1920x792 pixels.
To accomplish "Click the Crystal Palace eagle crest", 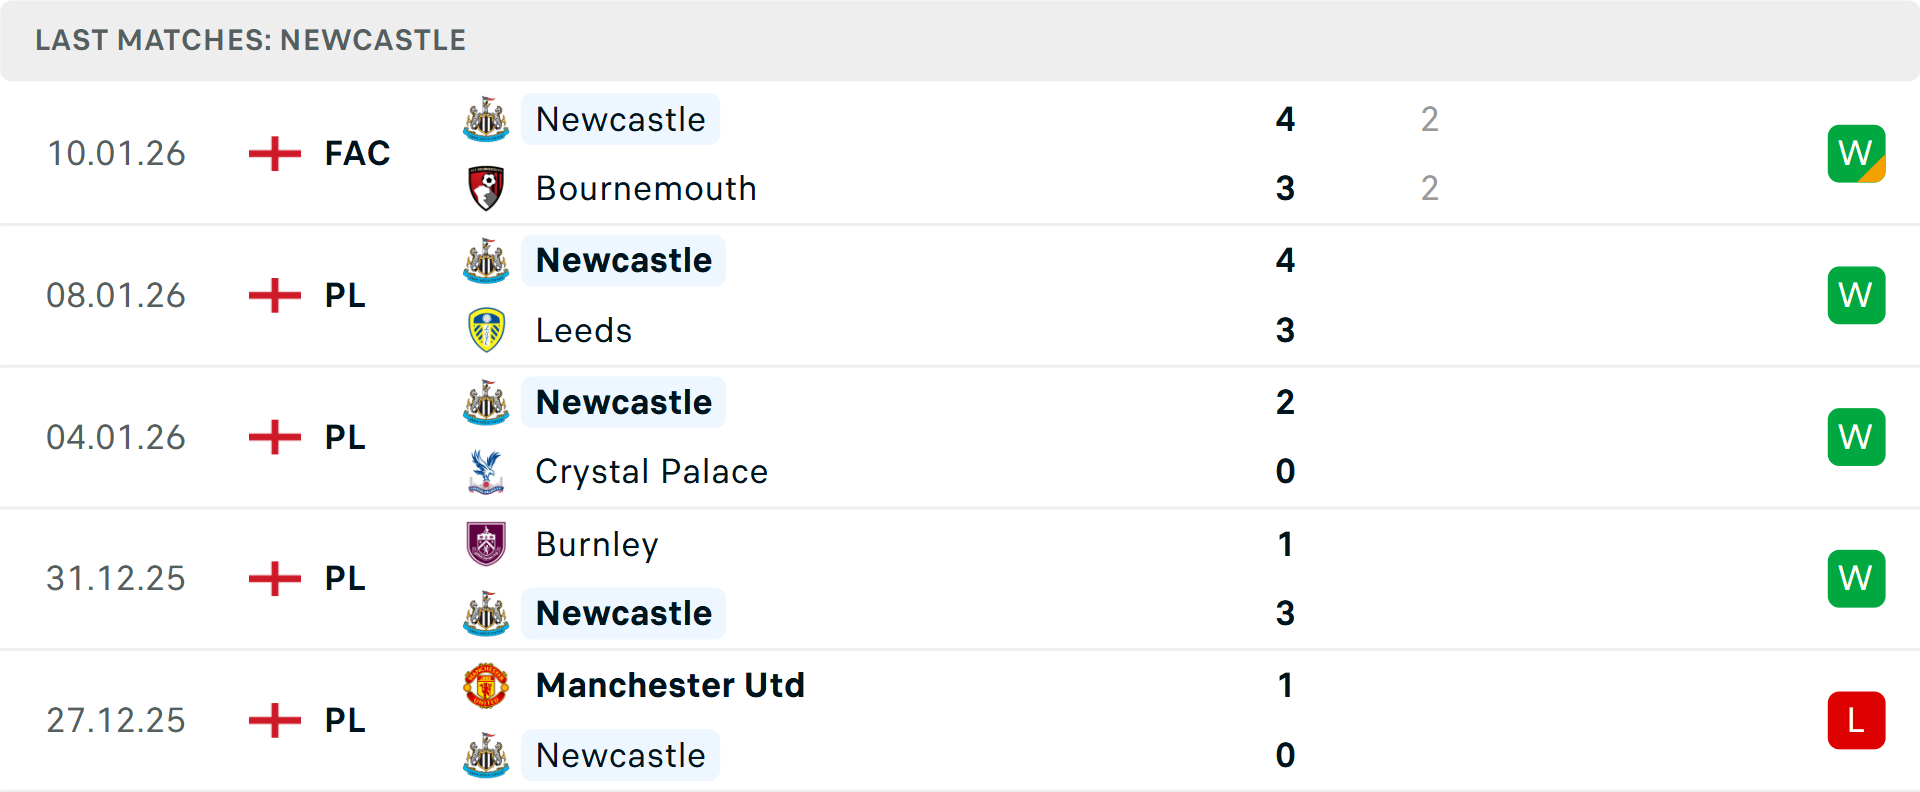I will 486,471.
